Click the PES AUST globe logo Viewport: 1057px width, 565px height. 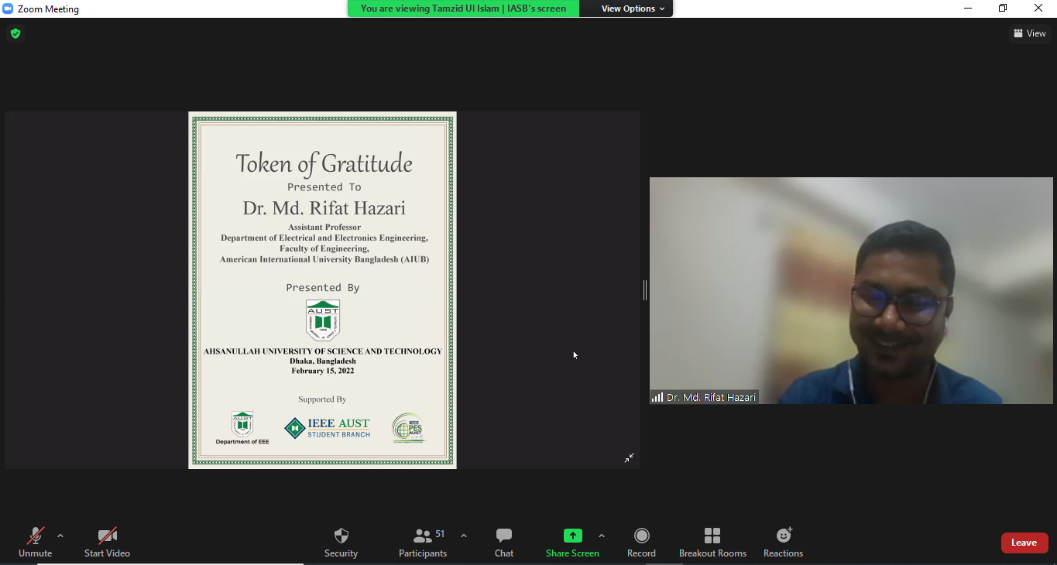(x=408, y=428)
